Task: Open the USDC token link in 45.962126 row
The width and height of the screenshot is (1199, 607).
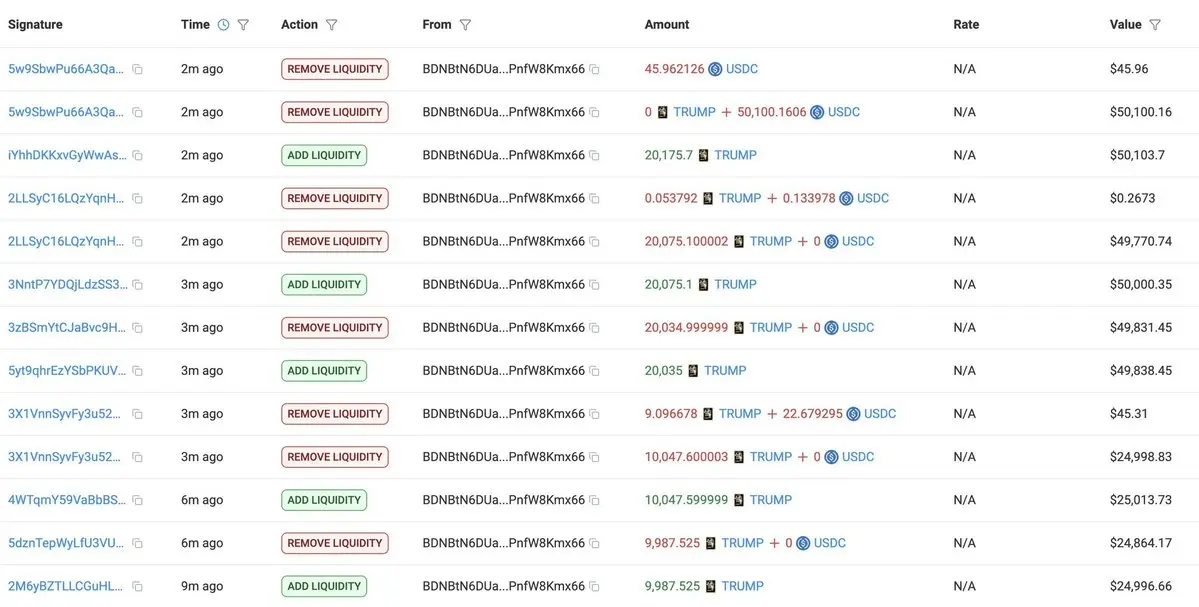Action: click(x=742, y=69)
